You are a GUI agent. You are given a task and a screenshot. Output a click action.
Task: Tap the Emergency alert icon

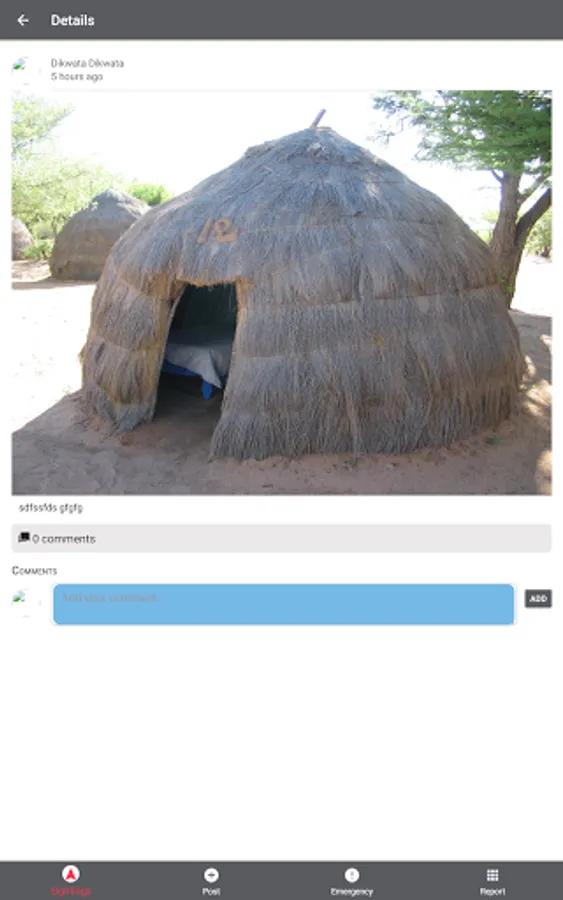click(352, 875)
